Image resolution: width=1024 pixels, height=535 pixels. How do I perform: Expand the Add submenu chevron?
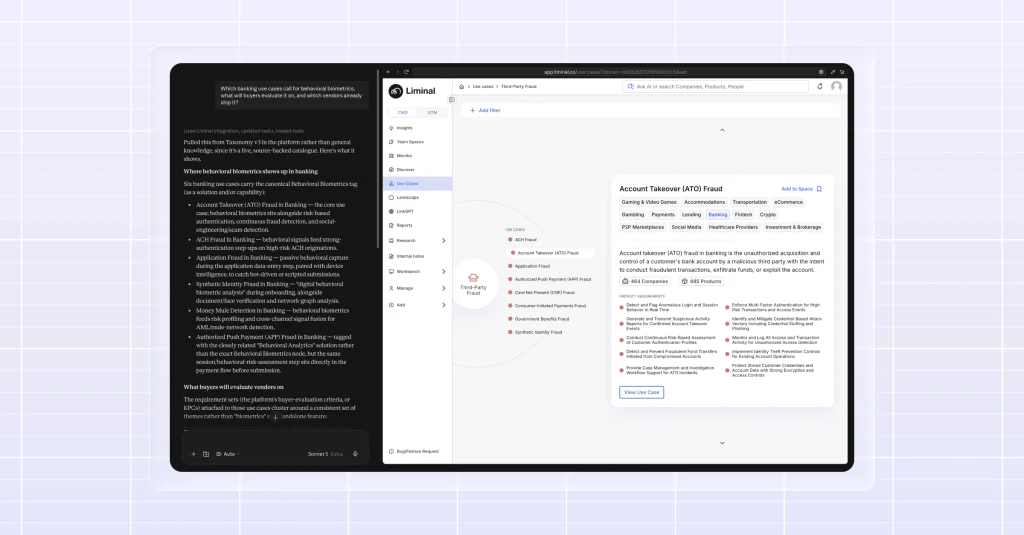coord(443,305)
